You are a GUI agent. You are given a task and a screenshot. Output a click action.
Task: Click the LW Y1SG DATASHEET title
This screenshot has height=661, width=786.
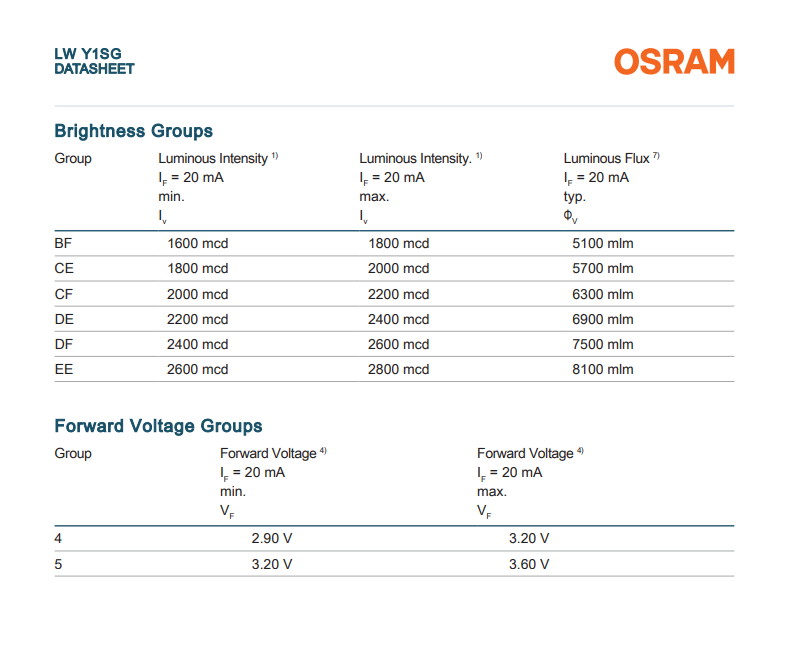click(94, 61)
